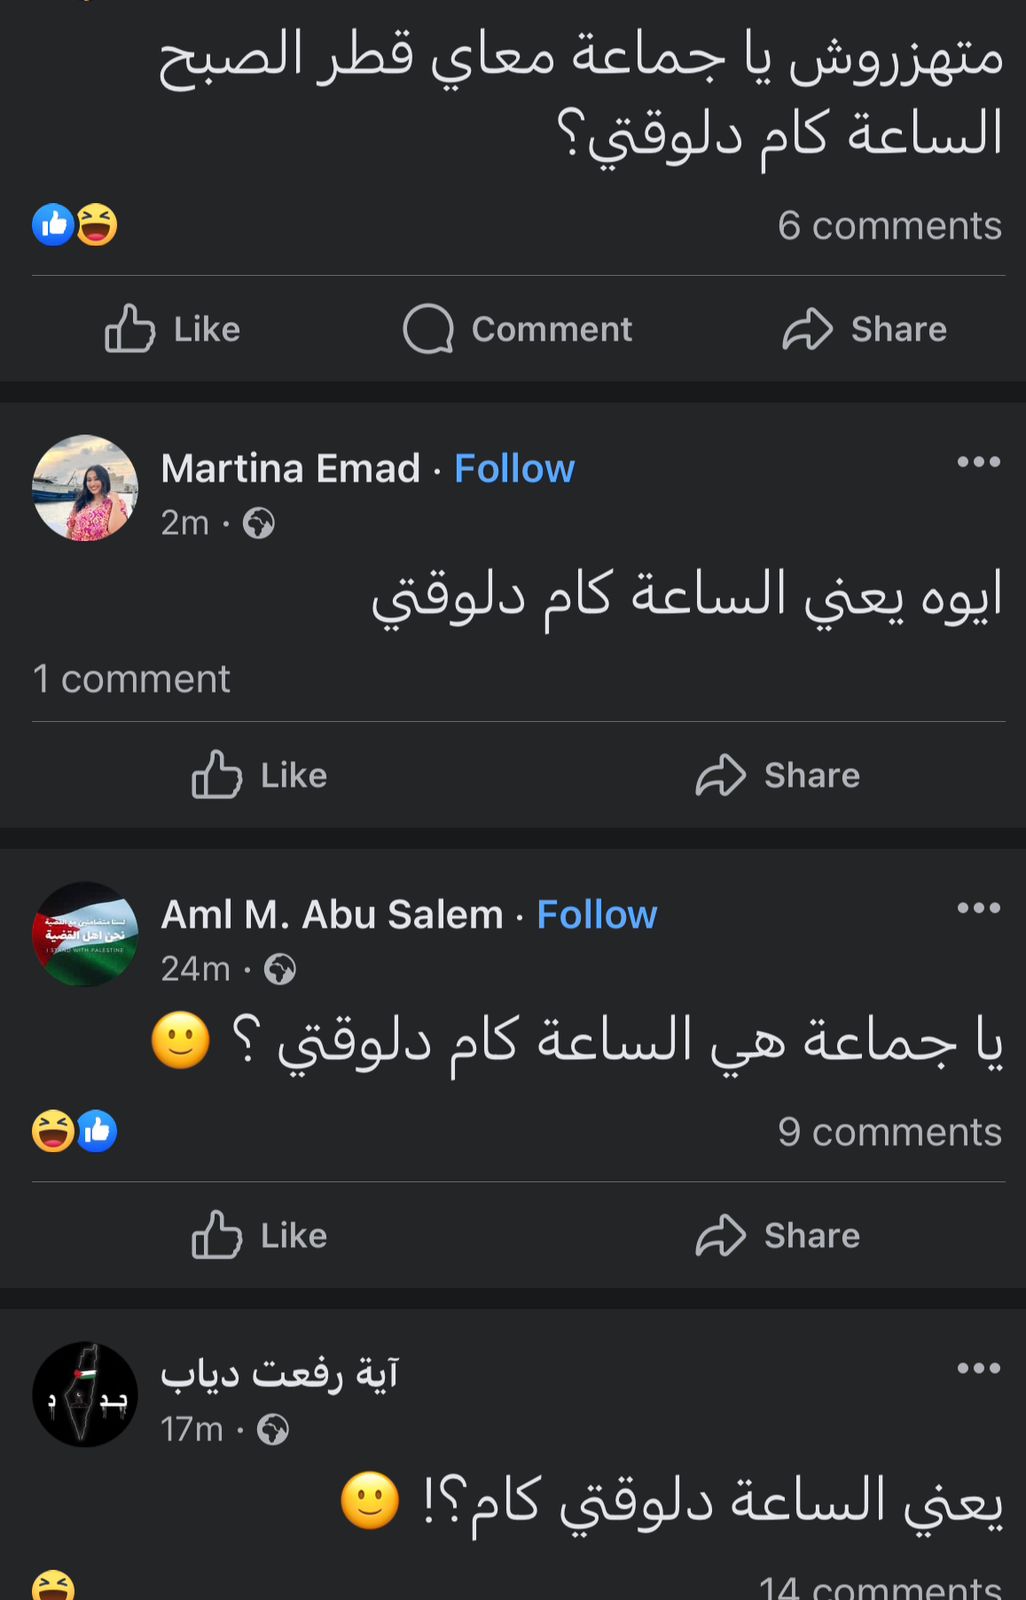
Task: Open options menu for Martina Emad's post
Action: [x=978, y=462]
